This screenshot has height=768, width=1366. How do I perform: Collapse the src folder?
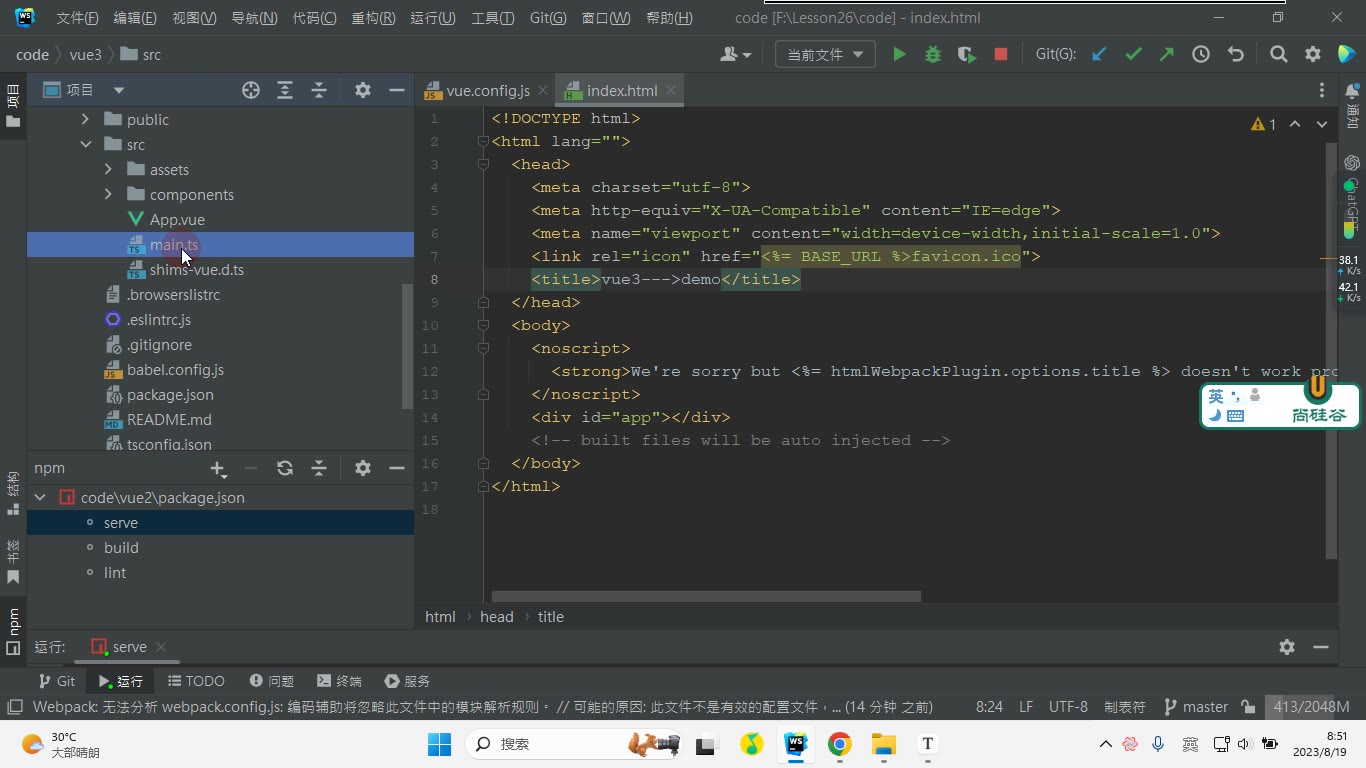pyautogui.click(x=86, y=144)
